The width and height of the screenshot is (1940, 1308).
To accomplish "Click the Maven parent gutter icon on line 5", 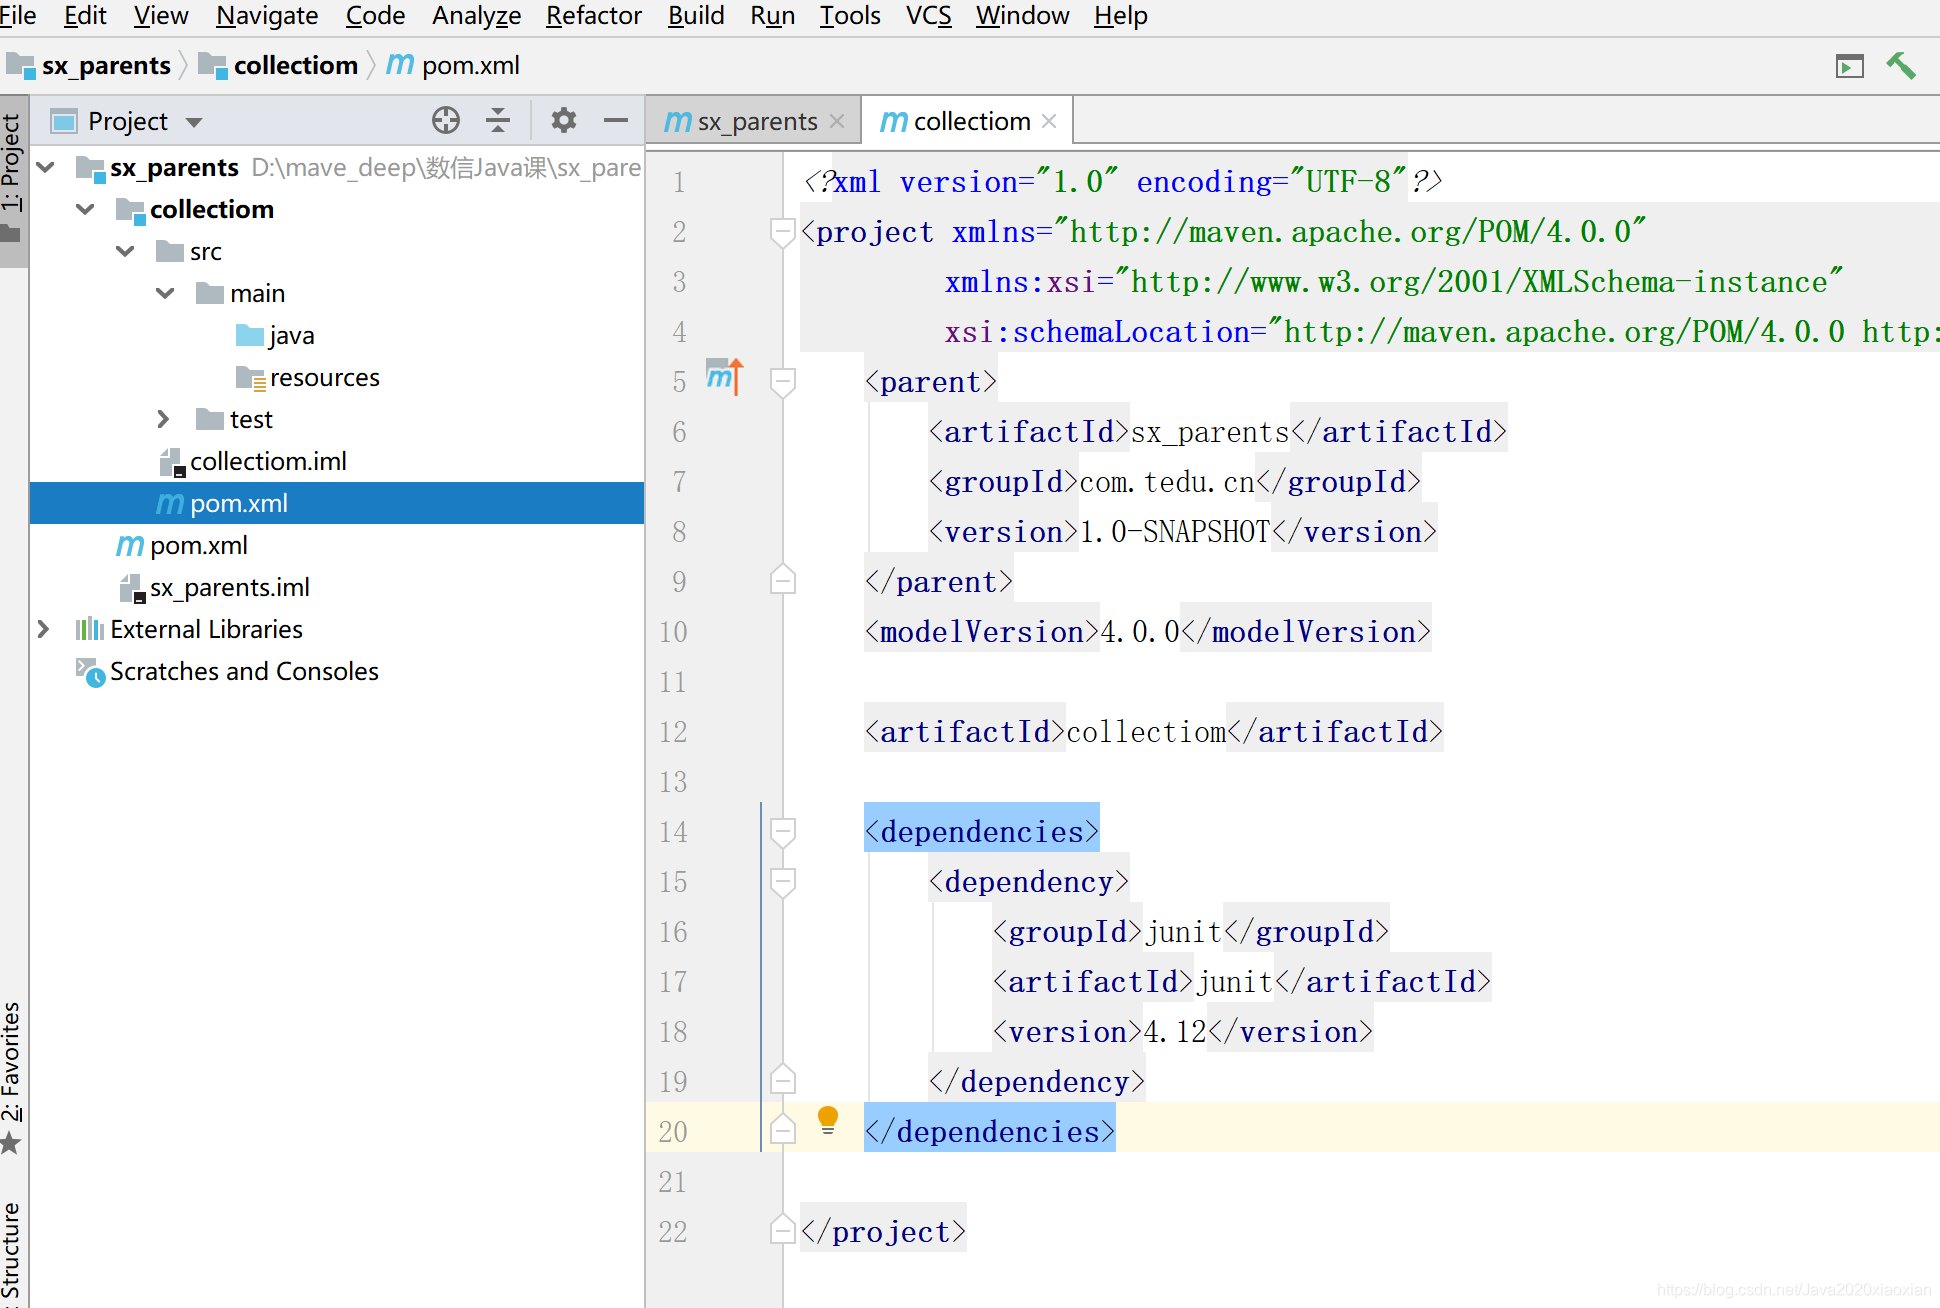I will pos(724,378).
